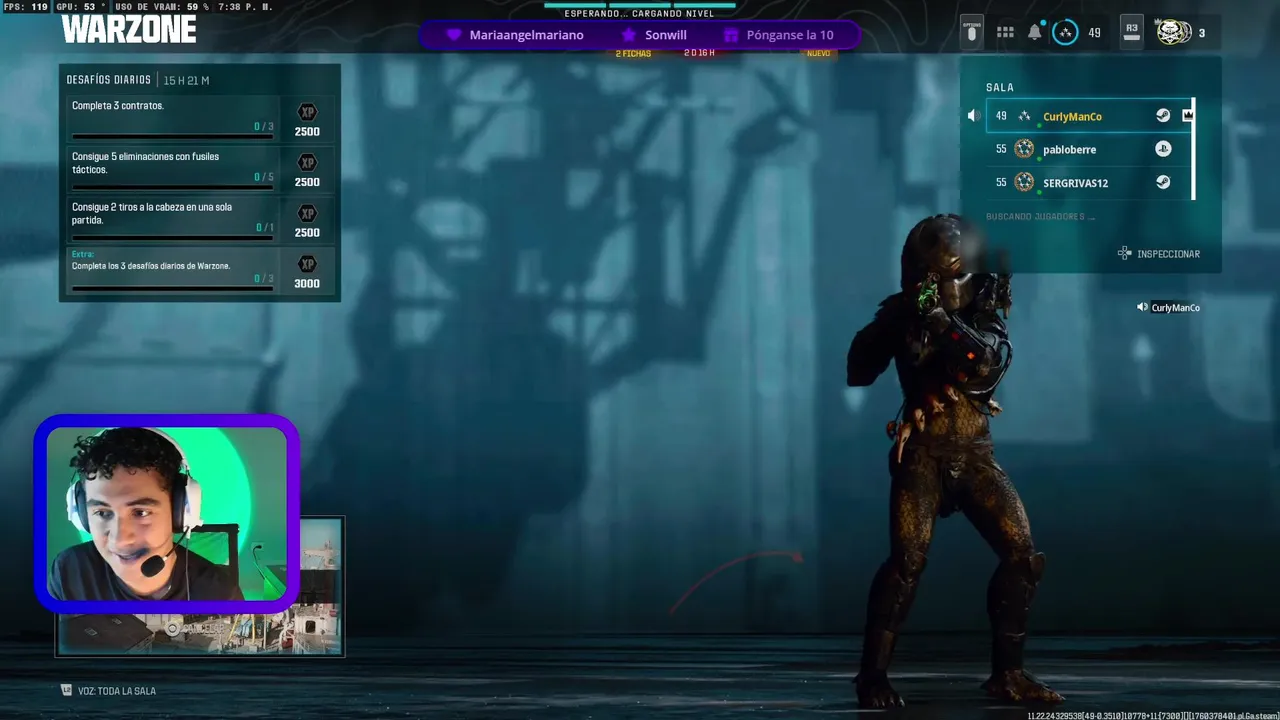The height and width of the screenshot is (720, 1280).
Task: Open the party emblem icon with count 3
Action: (1174, 32)
